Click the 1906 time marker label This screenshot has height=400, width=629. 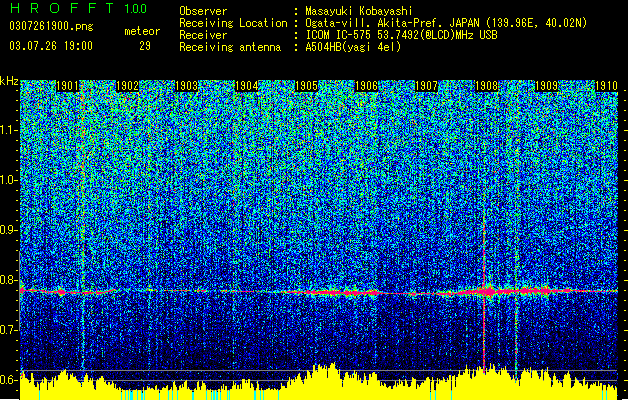click(x=366, y=86)
